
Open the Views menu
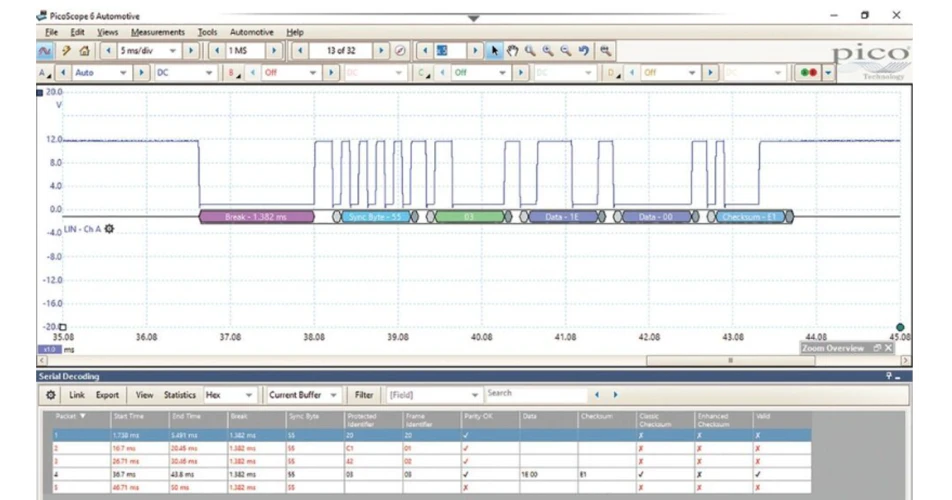pyautogui.click(x=107, y=32)
